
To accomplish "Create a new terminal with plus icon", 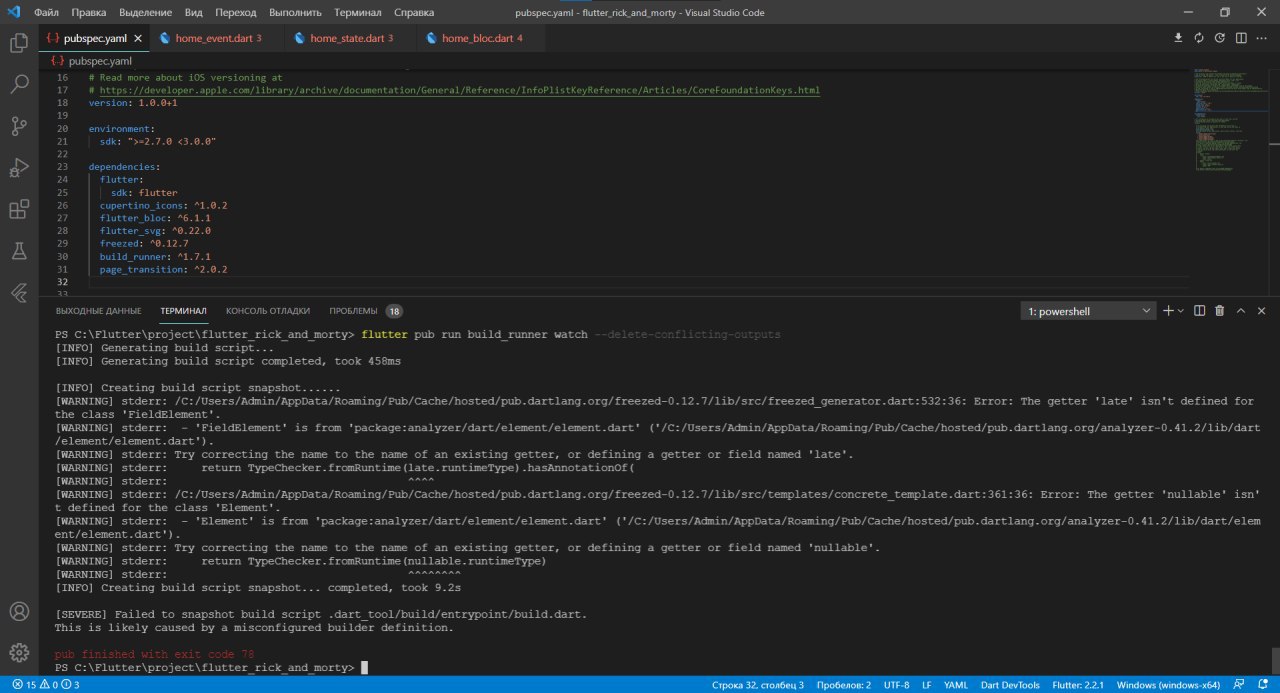I will 1168,311.
